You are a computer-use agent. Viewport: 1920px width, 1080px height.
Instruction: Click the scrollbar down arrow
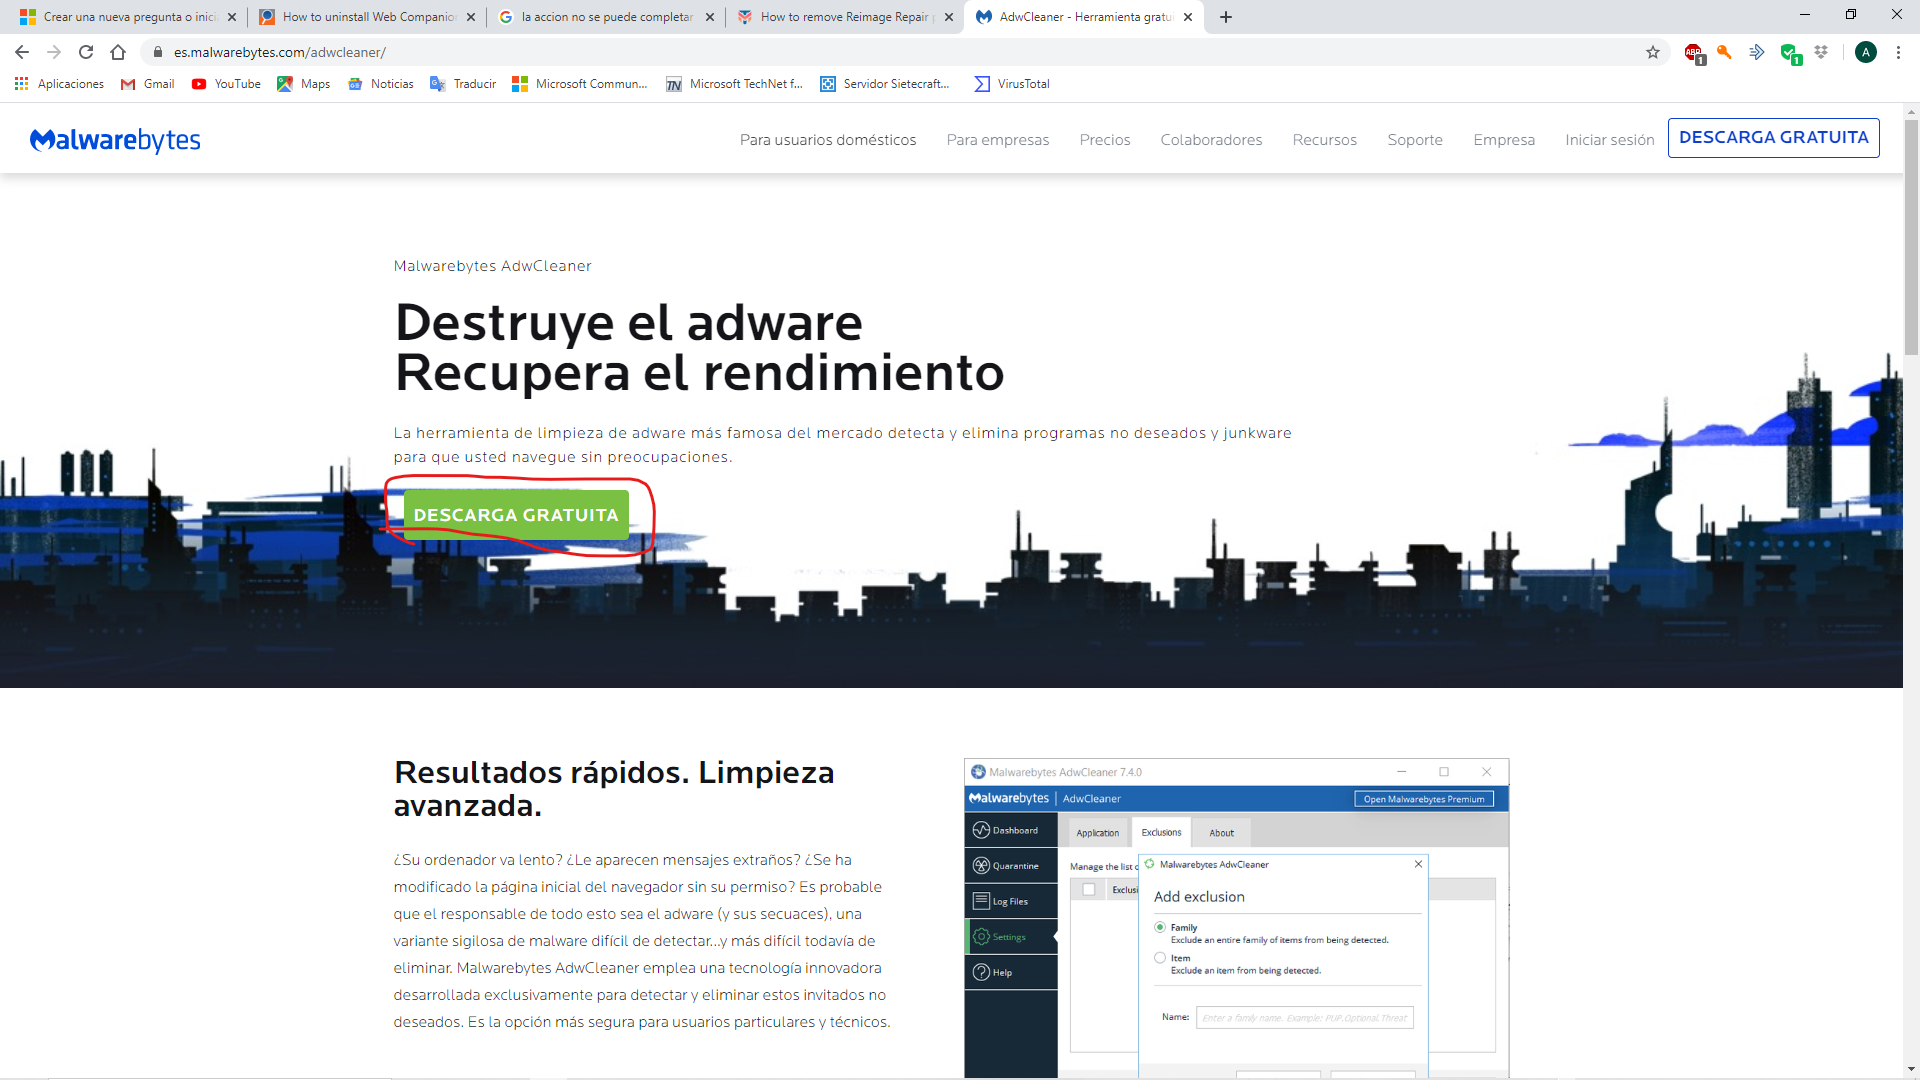(x=1911, y=1069)
